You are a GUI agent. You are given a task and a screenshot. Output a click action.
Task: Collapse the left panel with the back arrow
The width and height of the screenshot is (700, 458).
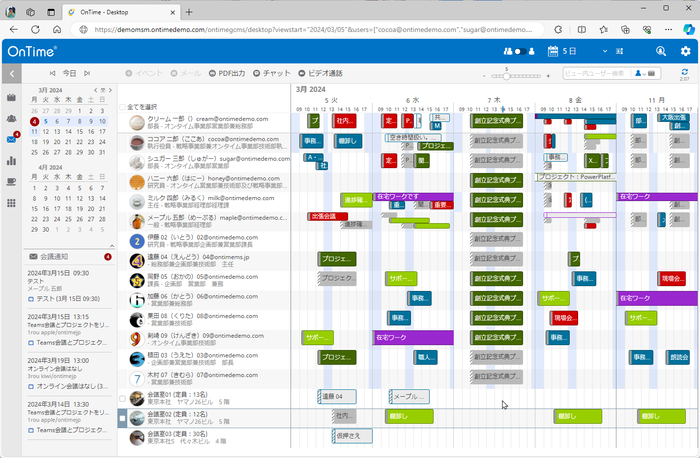pos(12,74)
